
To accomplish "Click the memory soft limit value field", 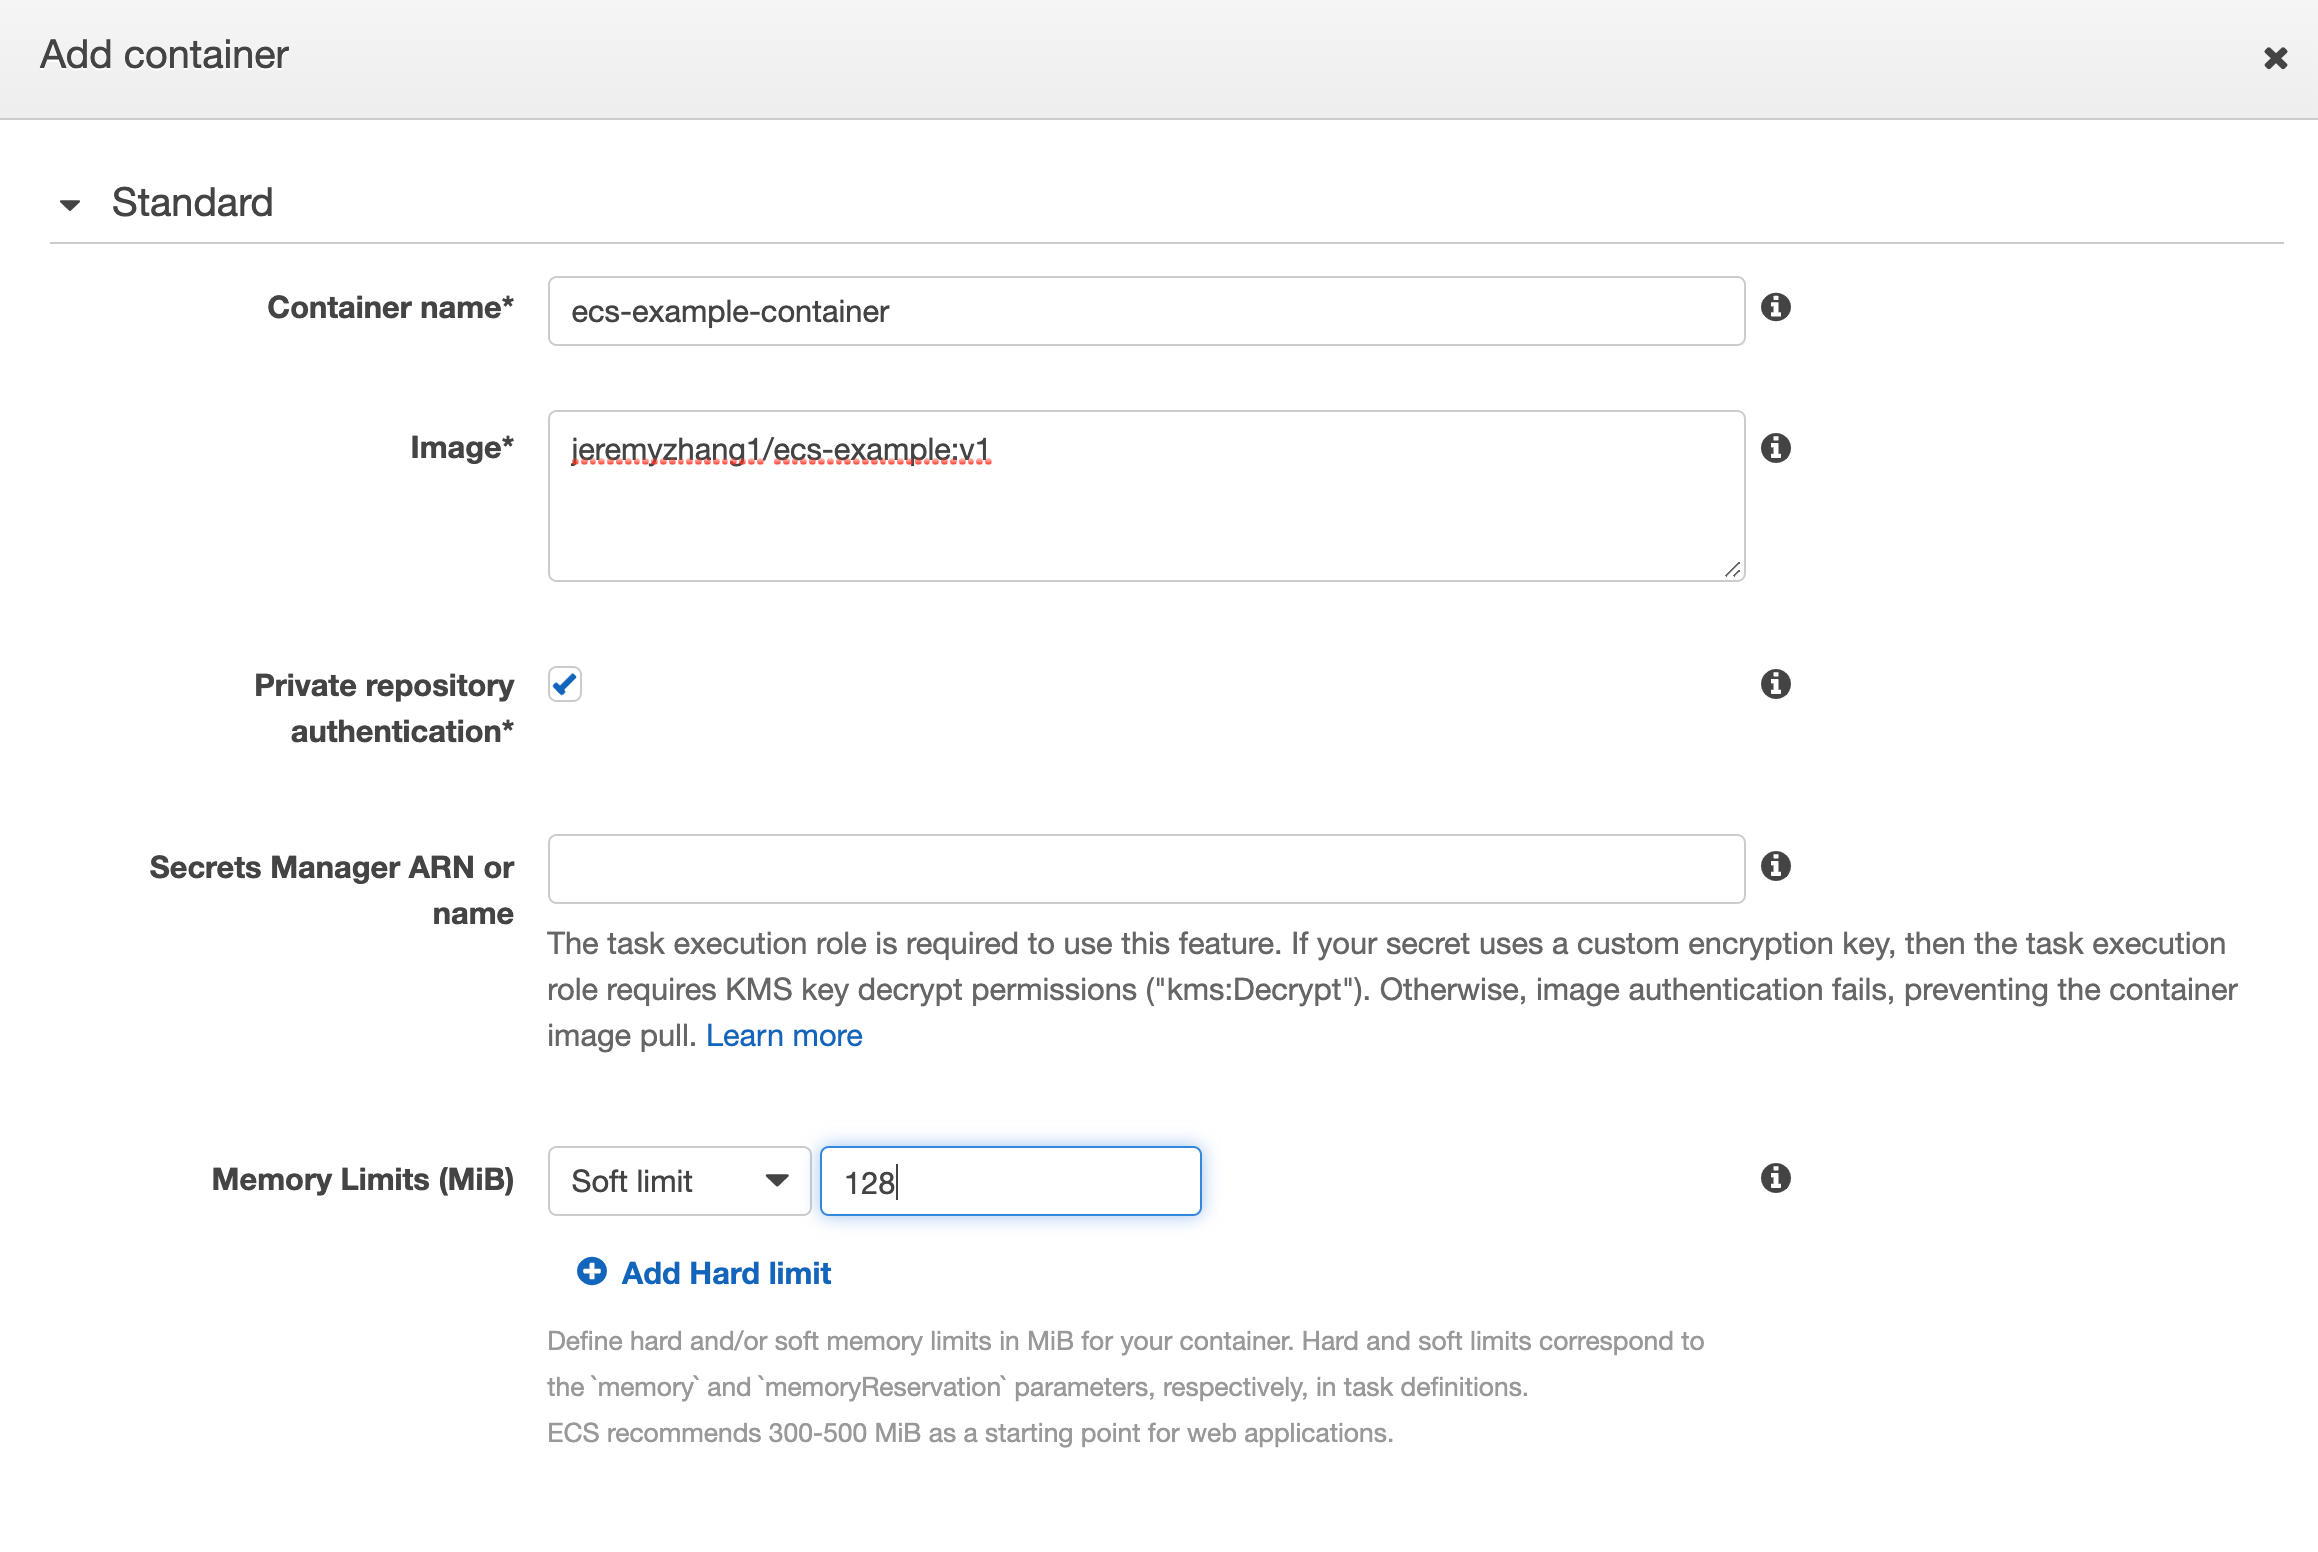I will pos(1010,1181).
